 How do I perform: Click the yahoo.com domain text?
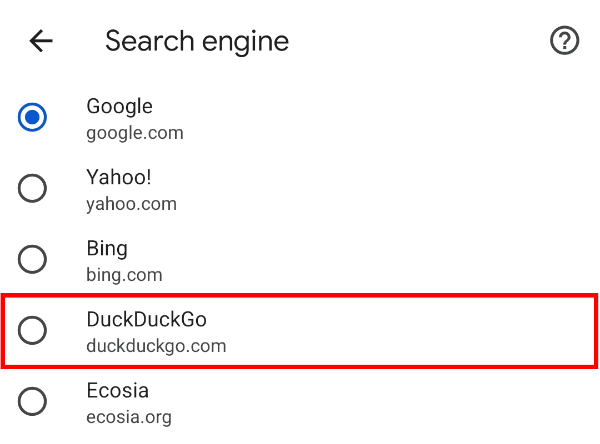click(x=132, y=203)
